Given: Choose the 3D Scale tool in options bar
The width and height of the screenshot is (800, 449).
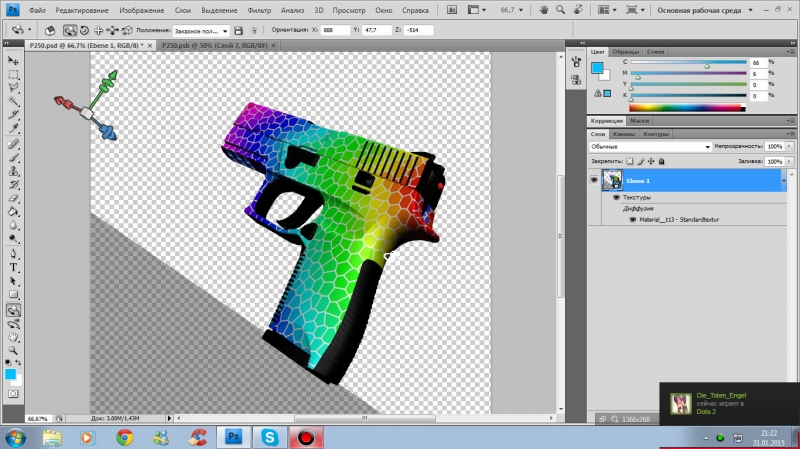Looking at the screenshot, I should coord(127,31).
